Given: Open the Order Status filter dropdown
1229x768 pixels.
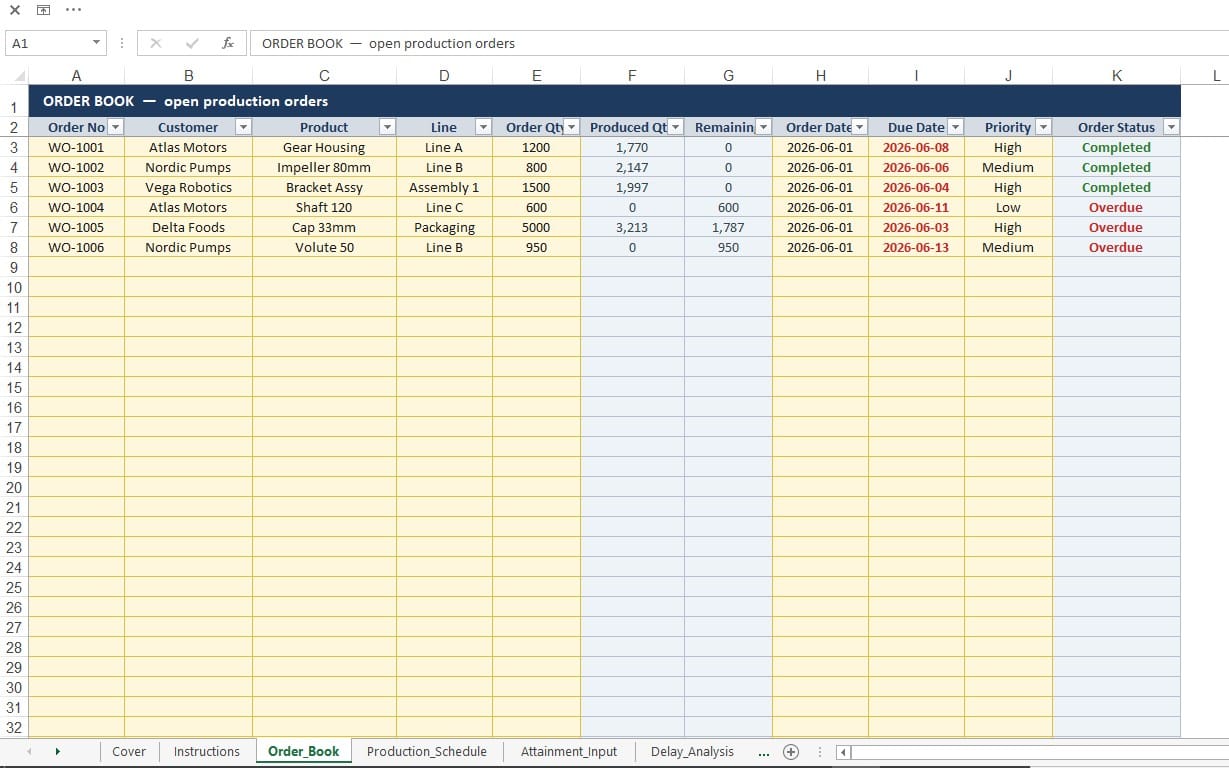Looking at the screenshot, I should (1171, 127).
